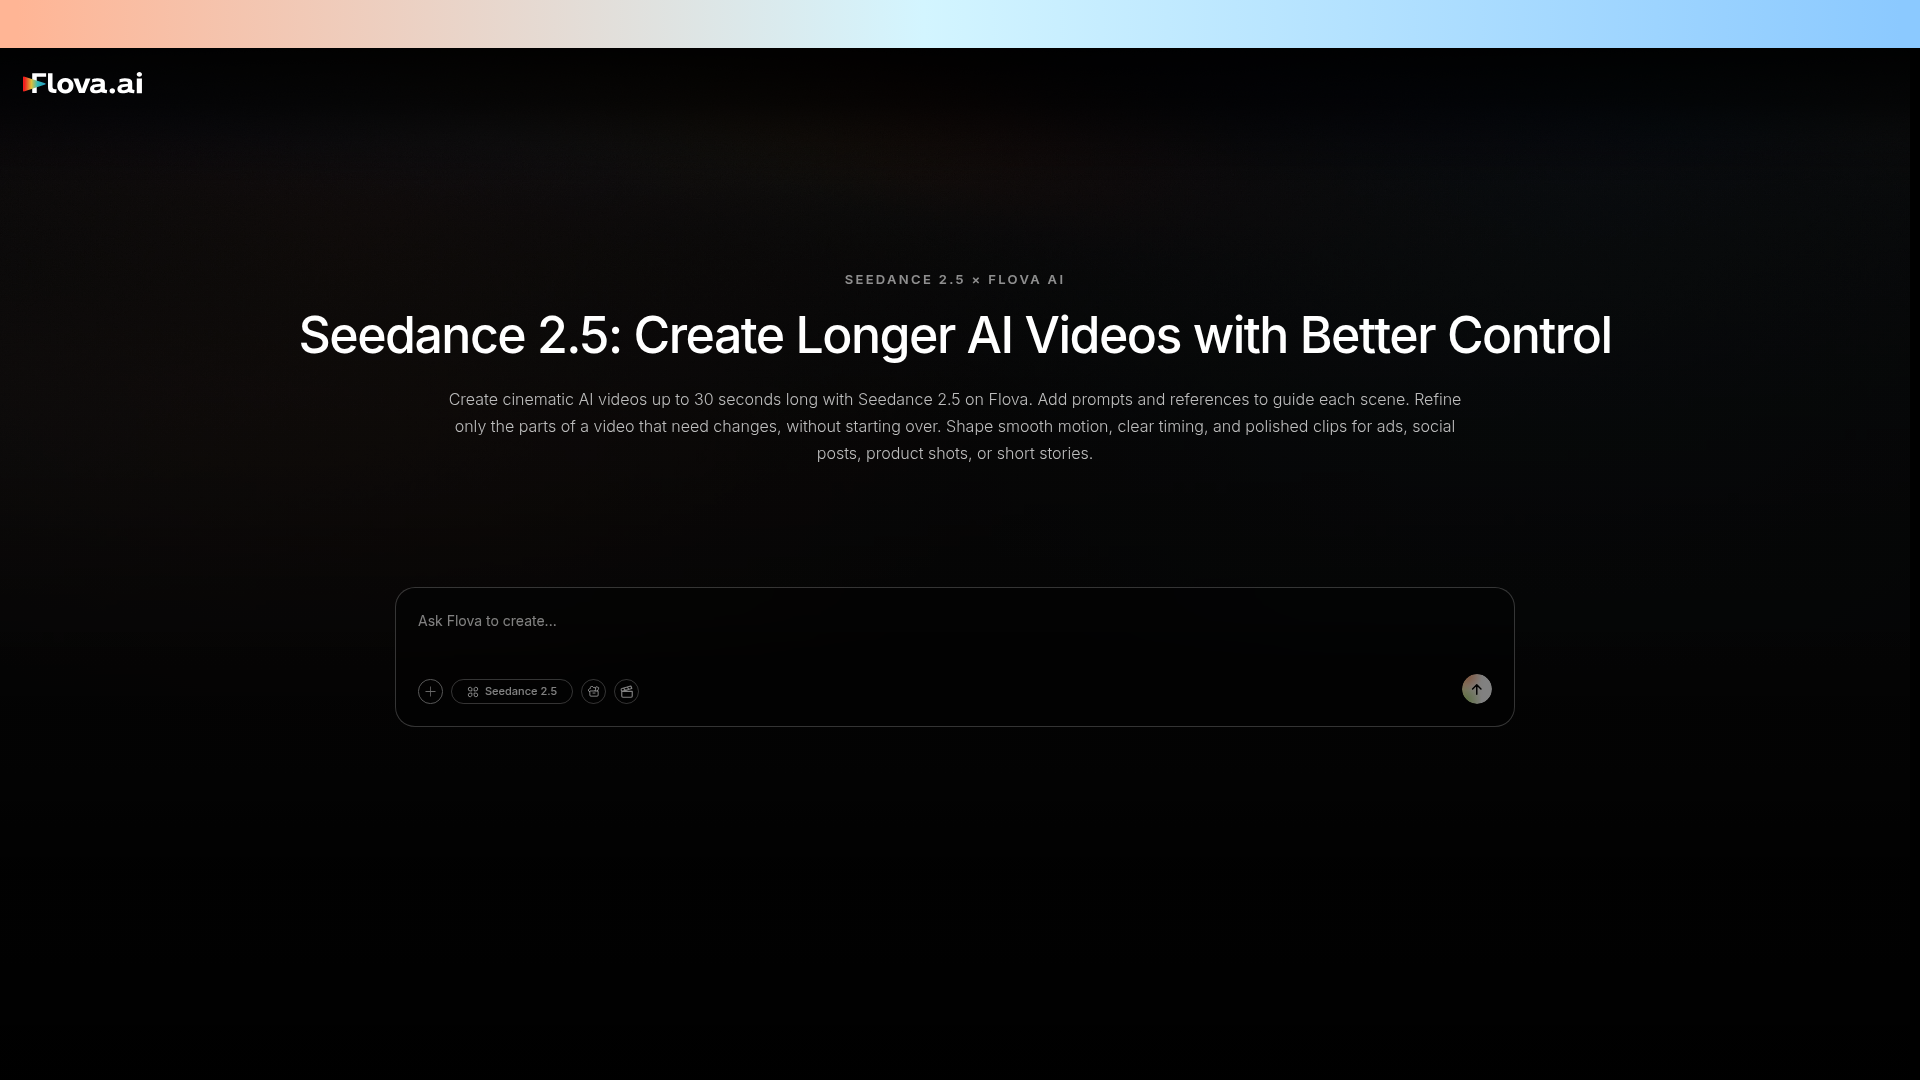
Task: Click the 'Create cinematic AI videos' description paragraph
Action: pyautogui.click(x=955, y=426)
